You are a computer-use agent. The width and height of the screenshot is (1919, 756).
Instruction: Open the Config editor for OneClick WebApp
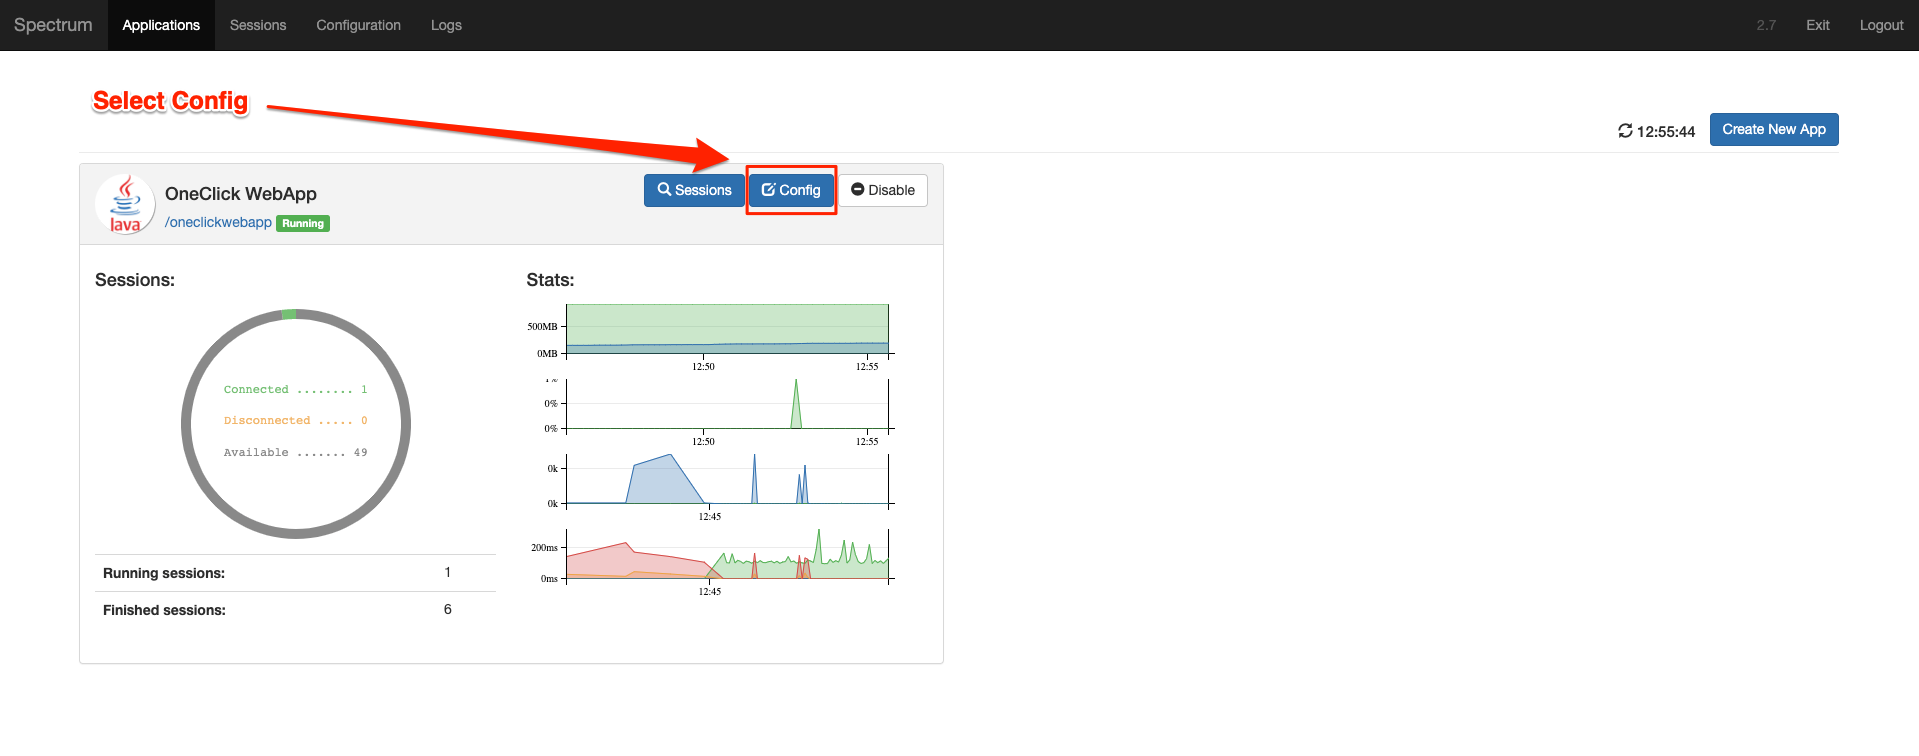pos(791,190)
